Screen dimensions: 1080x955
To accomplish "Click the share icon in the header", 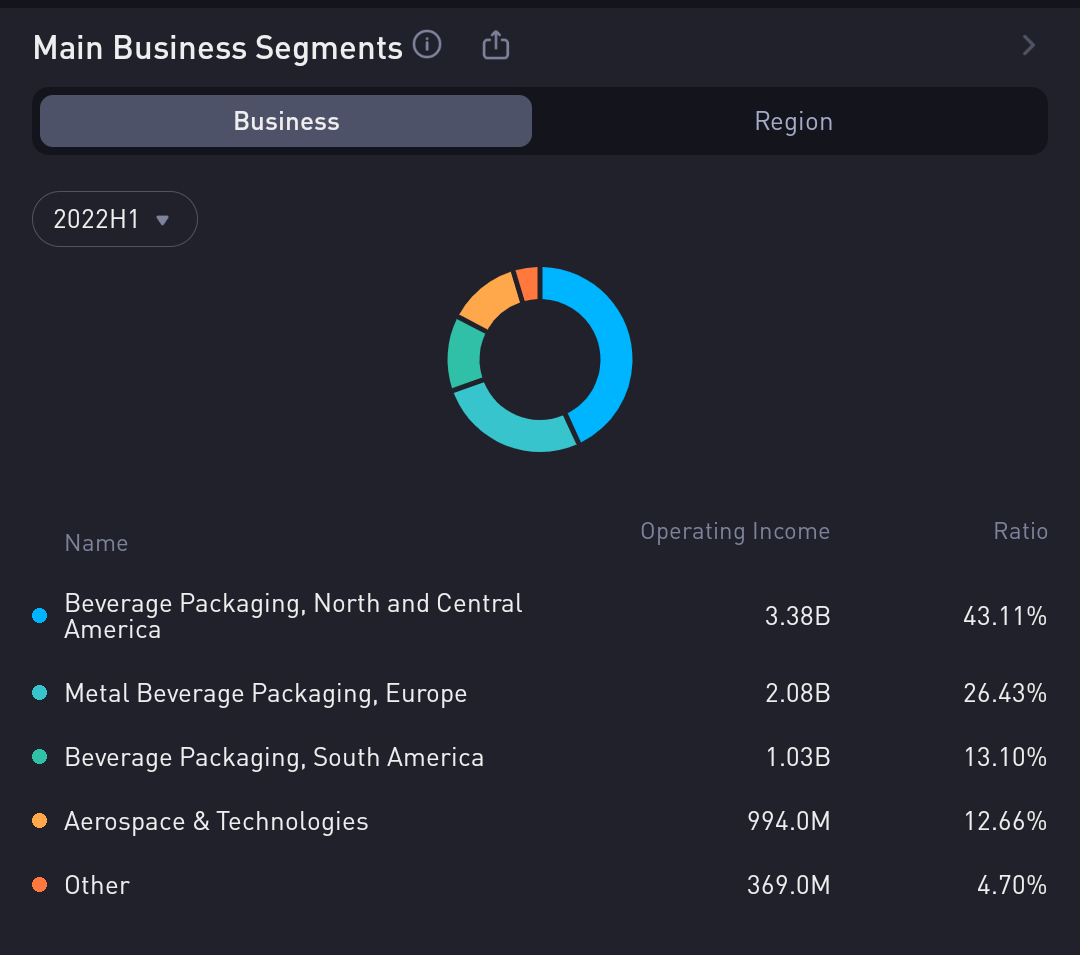I will click(x=496, y=45).
